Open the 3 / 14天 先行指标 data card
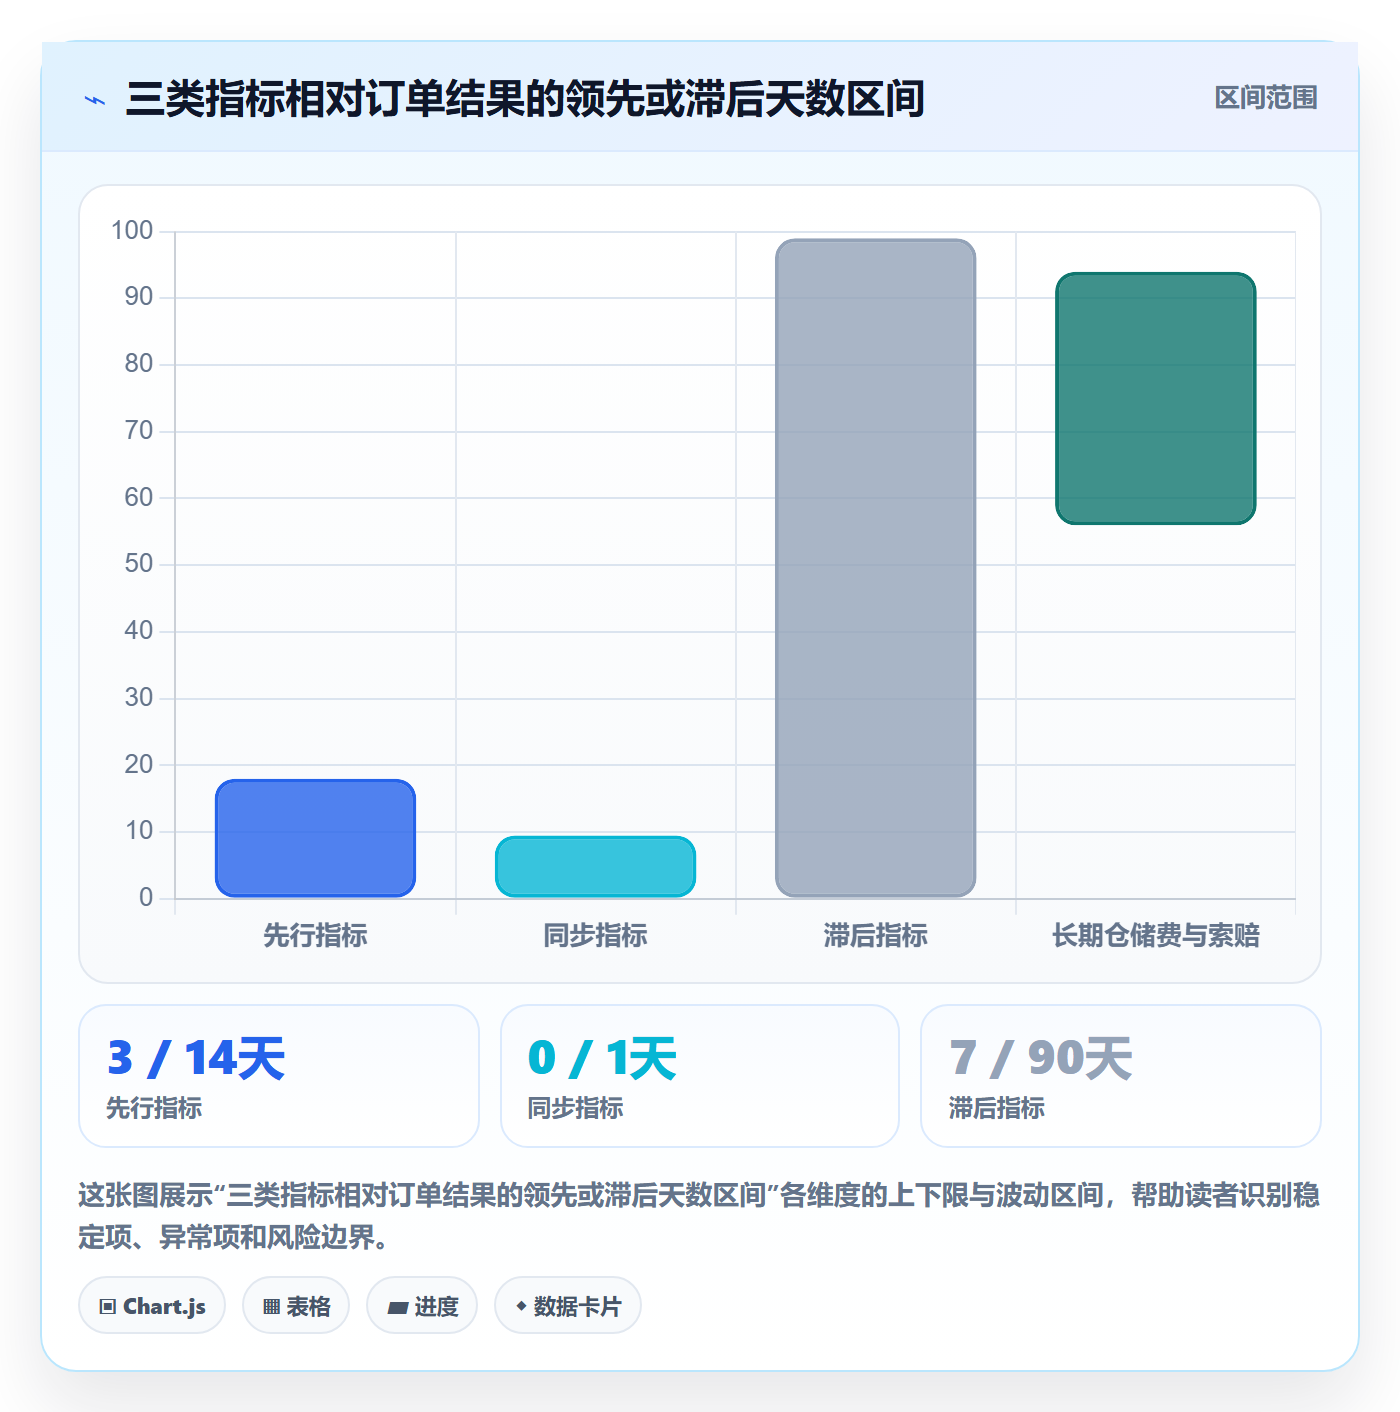The width and height of the screenshot is (1400, 1412). click(279, 1076)
